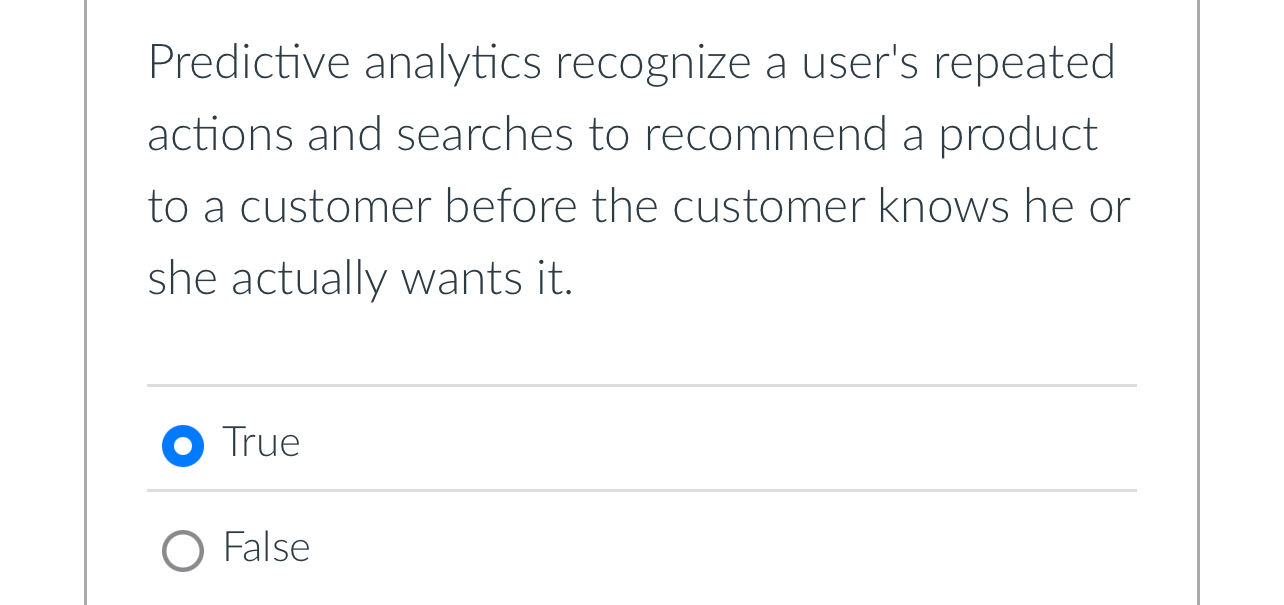Click the divider between True and False
The image size is (1284, 605).
pos(640,491)
